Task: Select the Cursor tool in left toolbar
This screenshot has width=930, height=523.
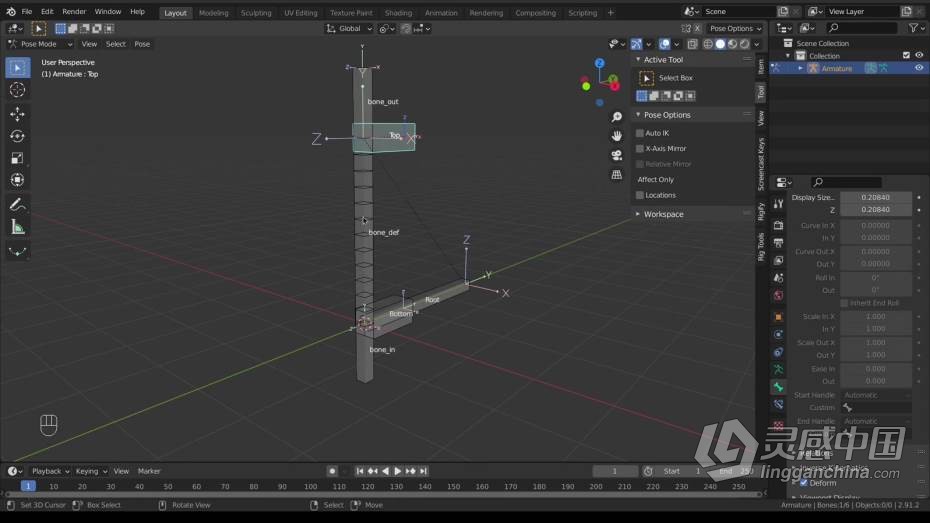Action: (17, 90)
